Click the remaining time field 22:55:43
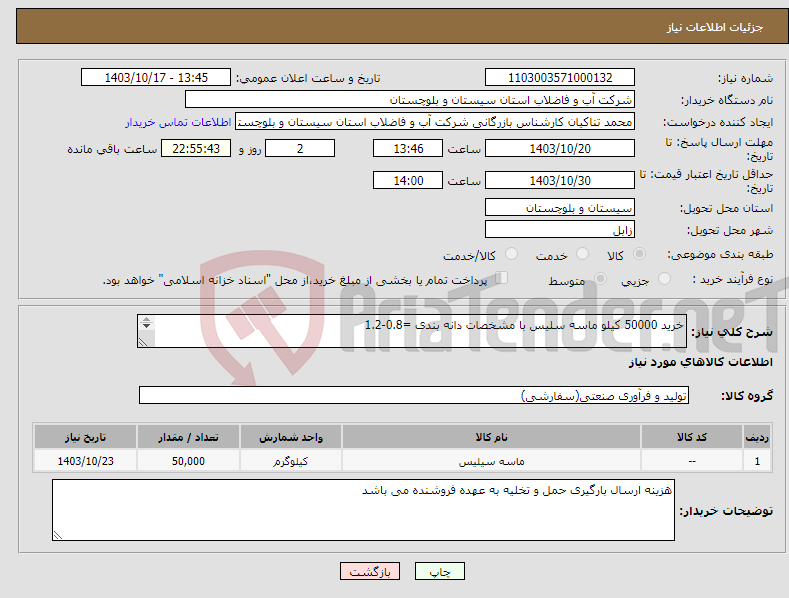Screen dimensions: 789x598 click(196, 148)
